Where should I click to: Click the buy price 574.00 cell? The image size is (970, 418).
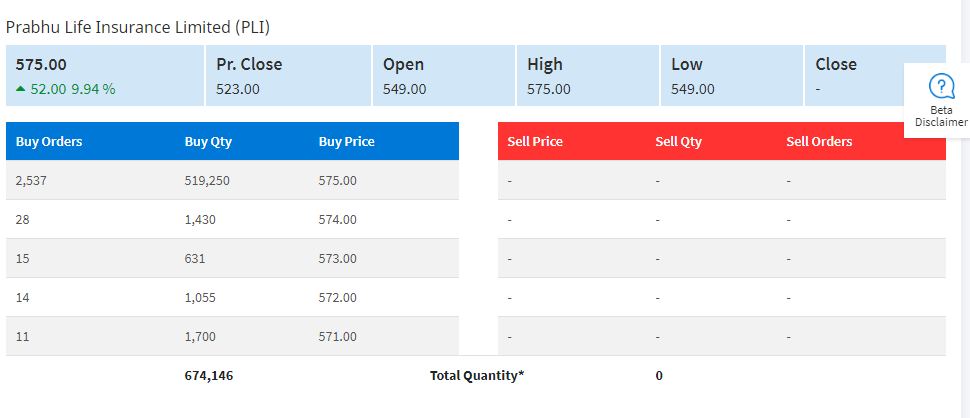tap(338, 220)
